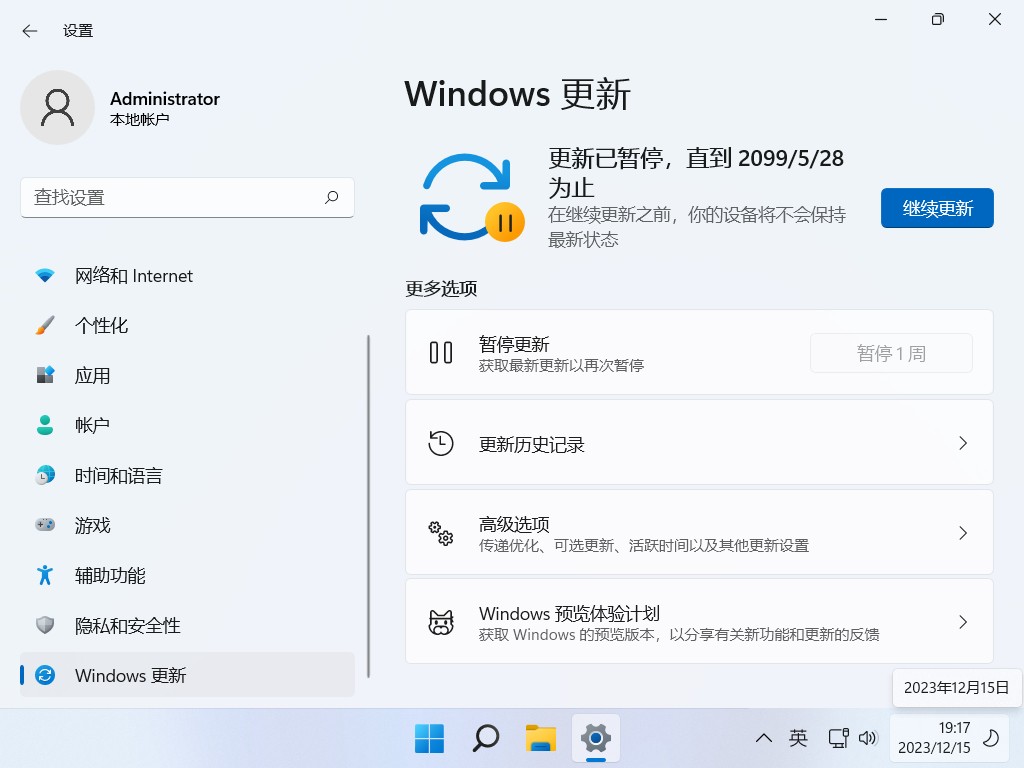Viewport: 1024px width, 768px height.
Task: Click the Settings gear on taskbar
Action: pos(596,739)
